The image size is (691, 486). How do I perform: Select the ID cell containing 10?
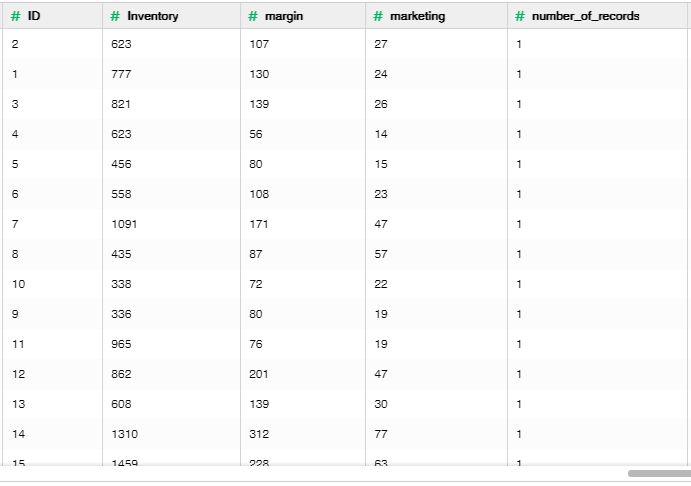click(x=17, y=284)
